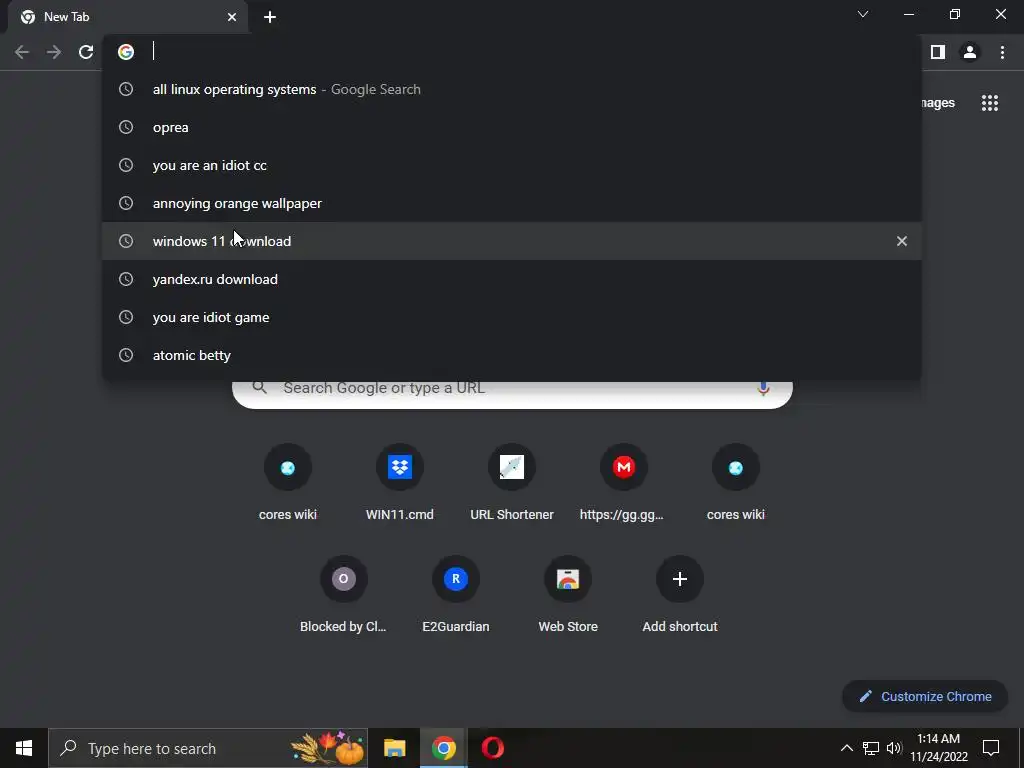
Task: Show hidden system tray icons chevron
Action: pos(846,748)
